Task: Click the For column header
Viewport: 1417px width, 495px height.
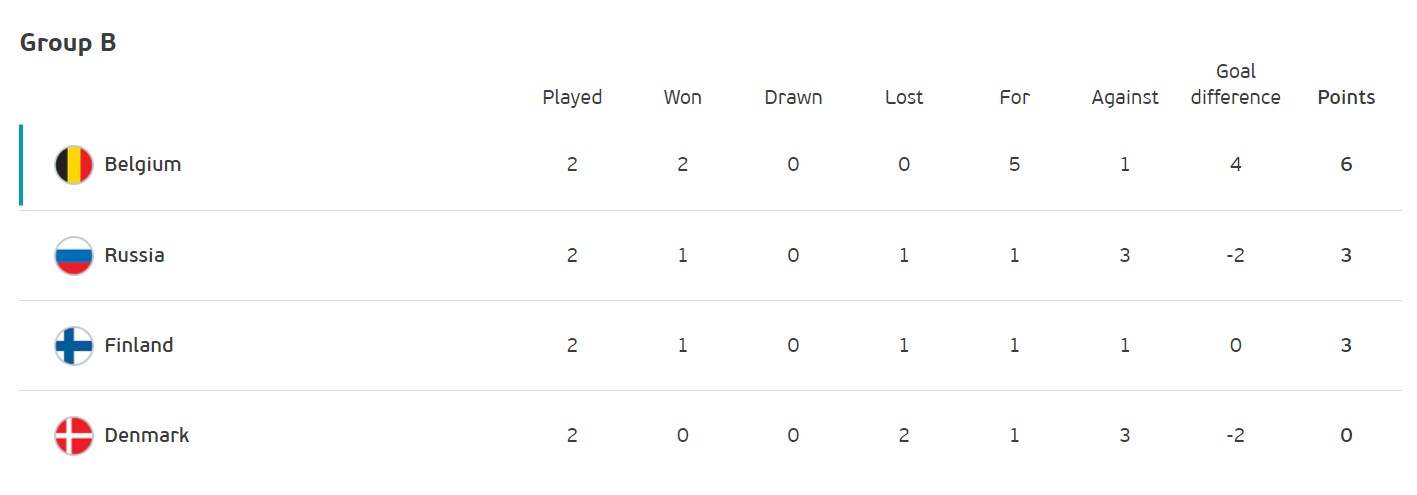Action: click(1014, 97)
